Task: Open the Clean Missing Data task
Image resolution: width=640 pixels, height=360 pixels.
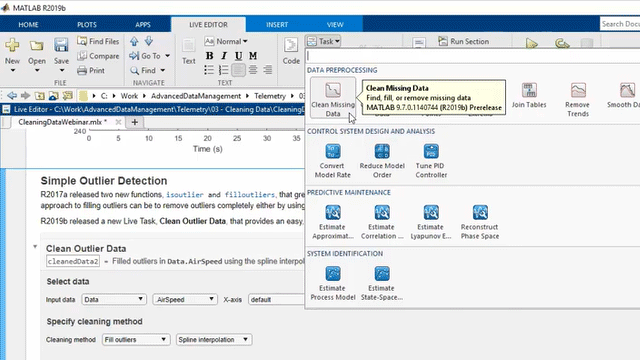Action: (333, 98)
